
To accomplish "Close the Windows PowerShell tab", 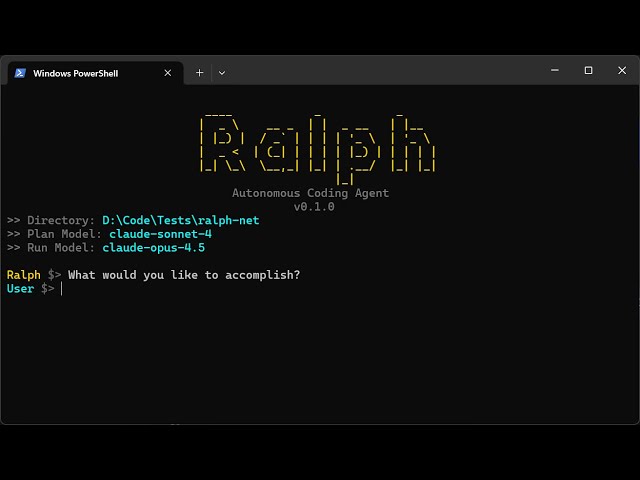I will (168, 73).
